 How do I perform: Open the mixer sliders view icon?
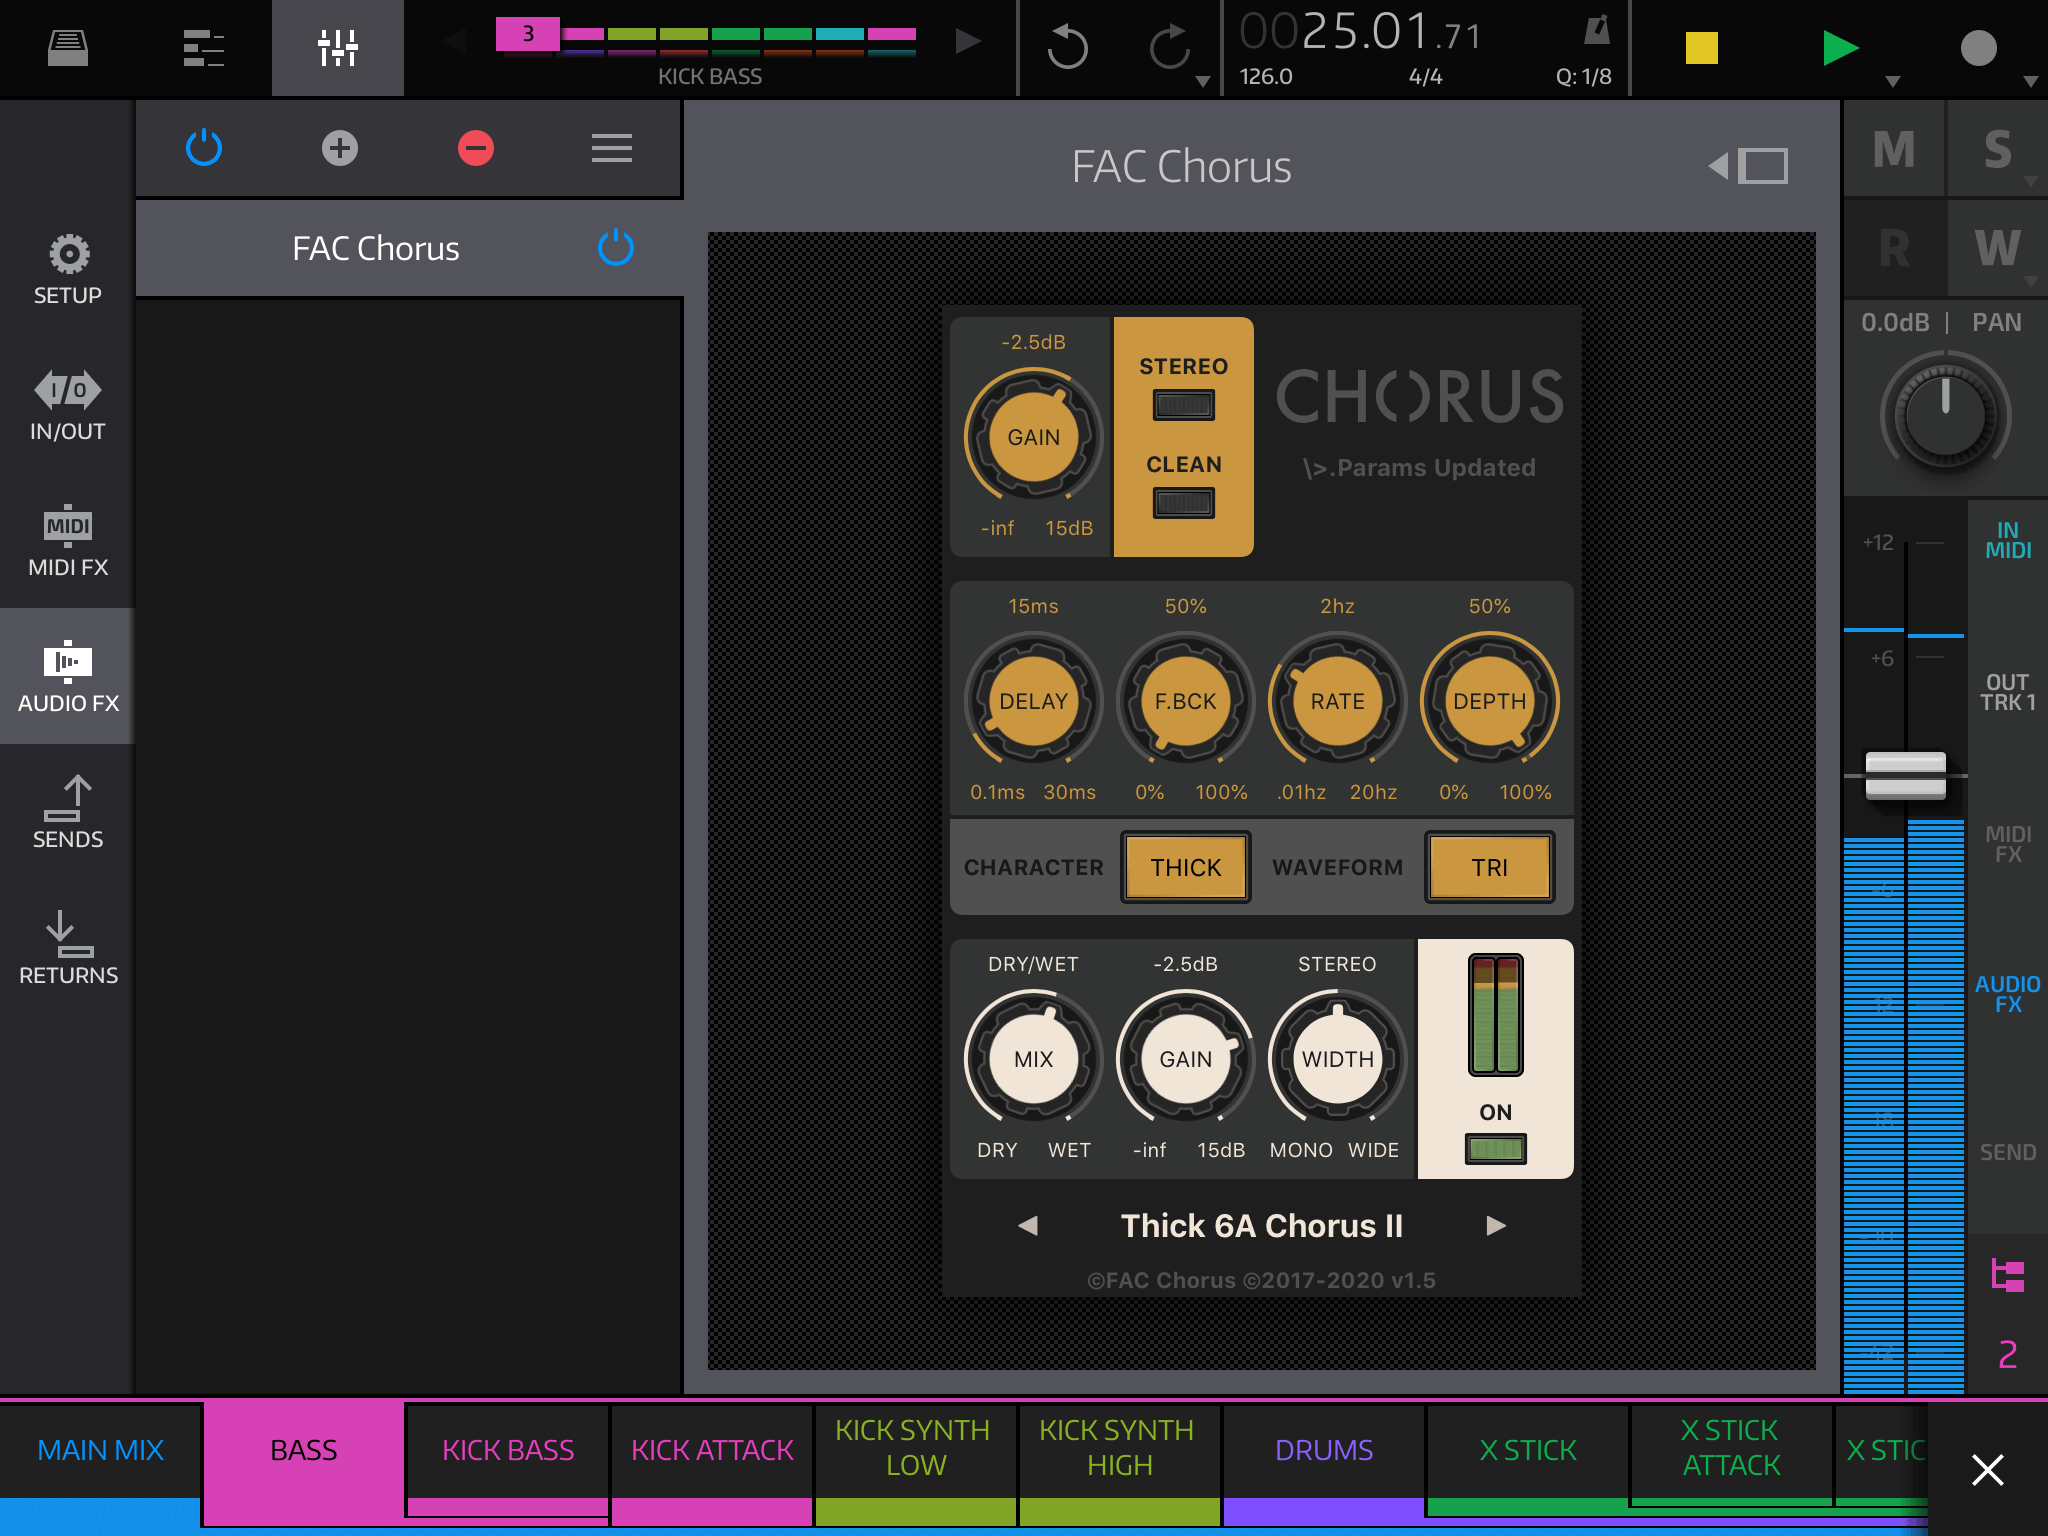pyautogui.click(x=338, y=47)
